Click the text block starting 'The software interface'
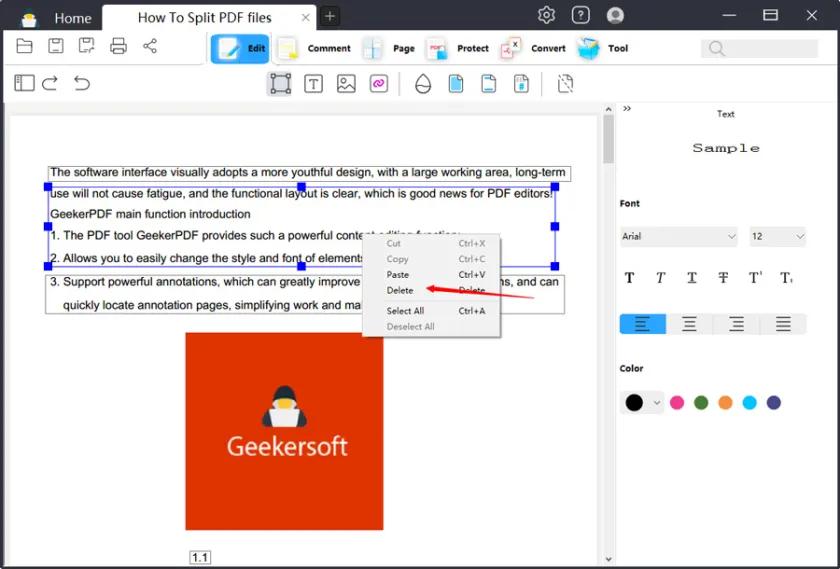The width and height of the screenshot is (840, 569). [x=309, y=173]
